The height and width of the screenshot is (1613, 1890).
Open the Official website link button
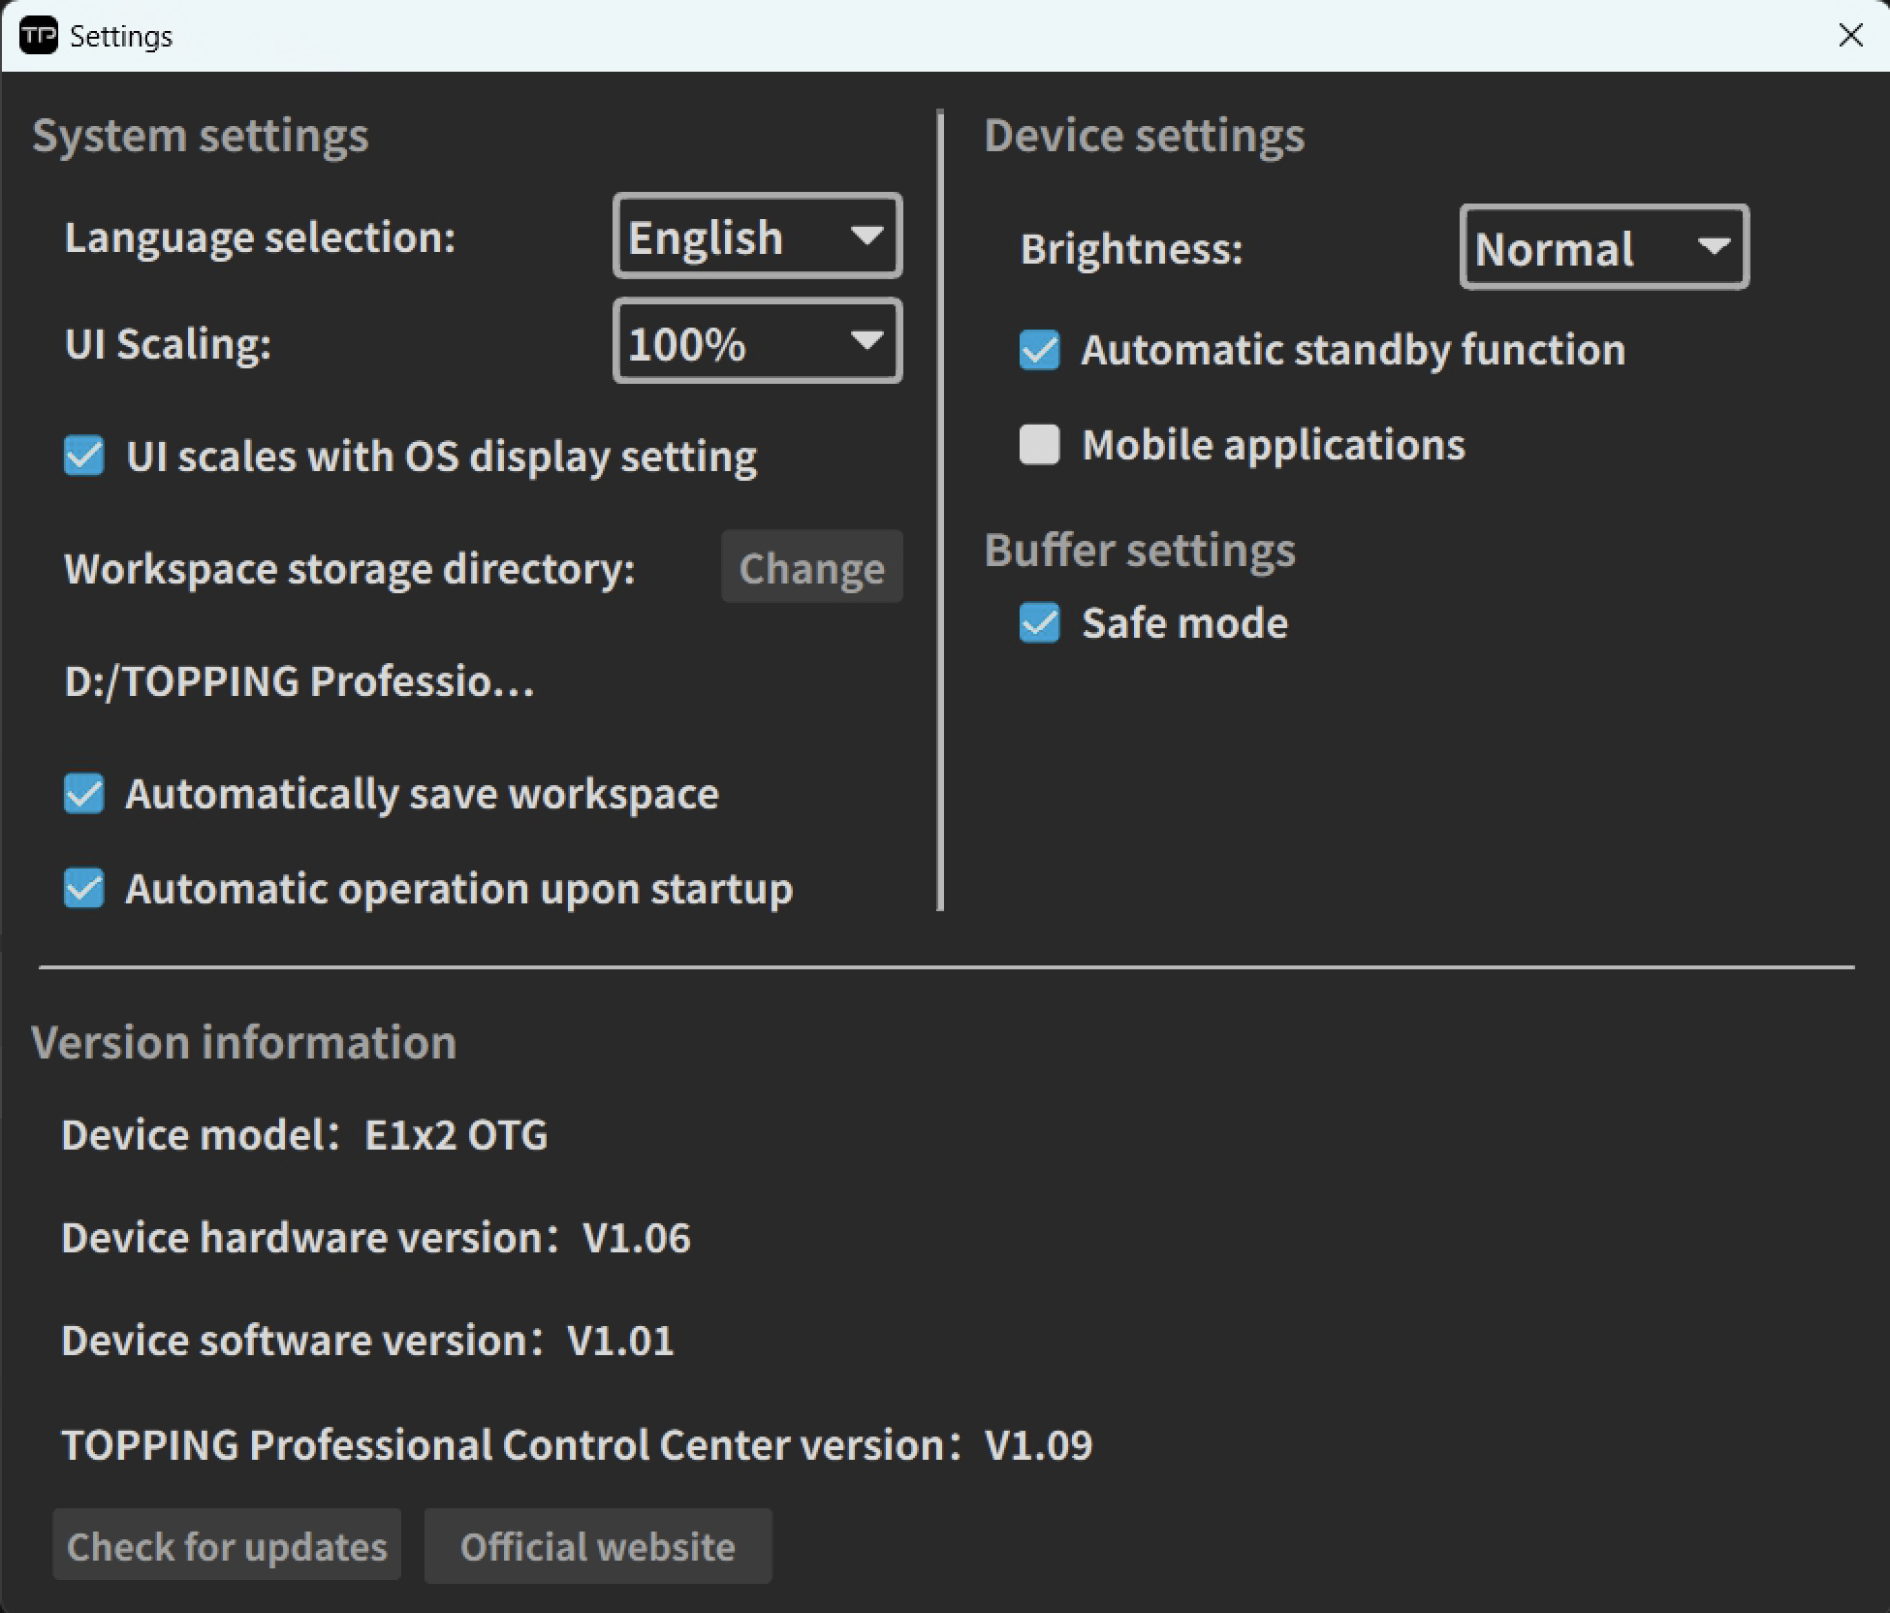pyautogui.click(x=597, y=1546)
